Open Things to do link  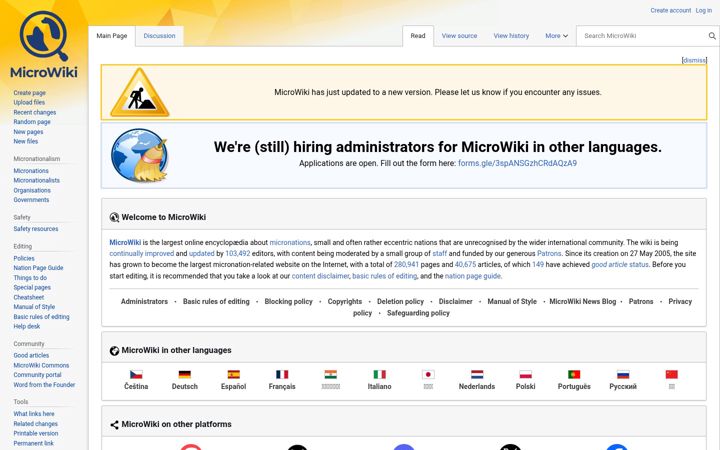coord(30,278)
